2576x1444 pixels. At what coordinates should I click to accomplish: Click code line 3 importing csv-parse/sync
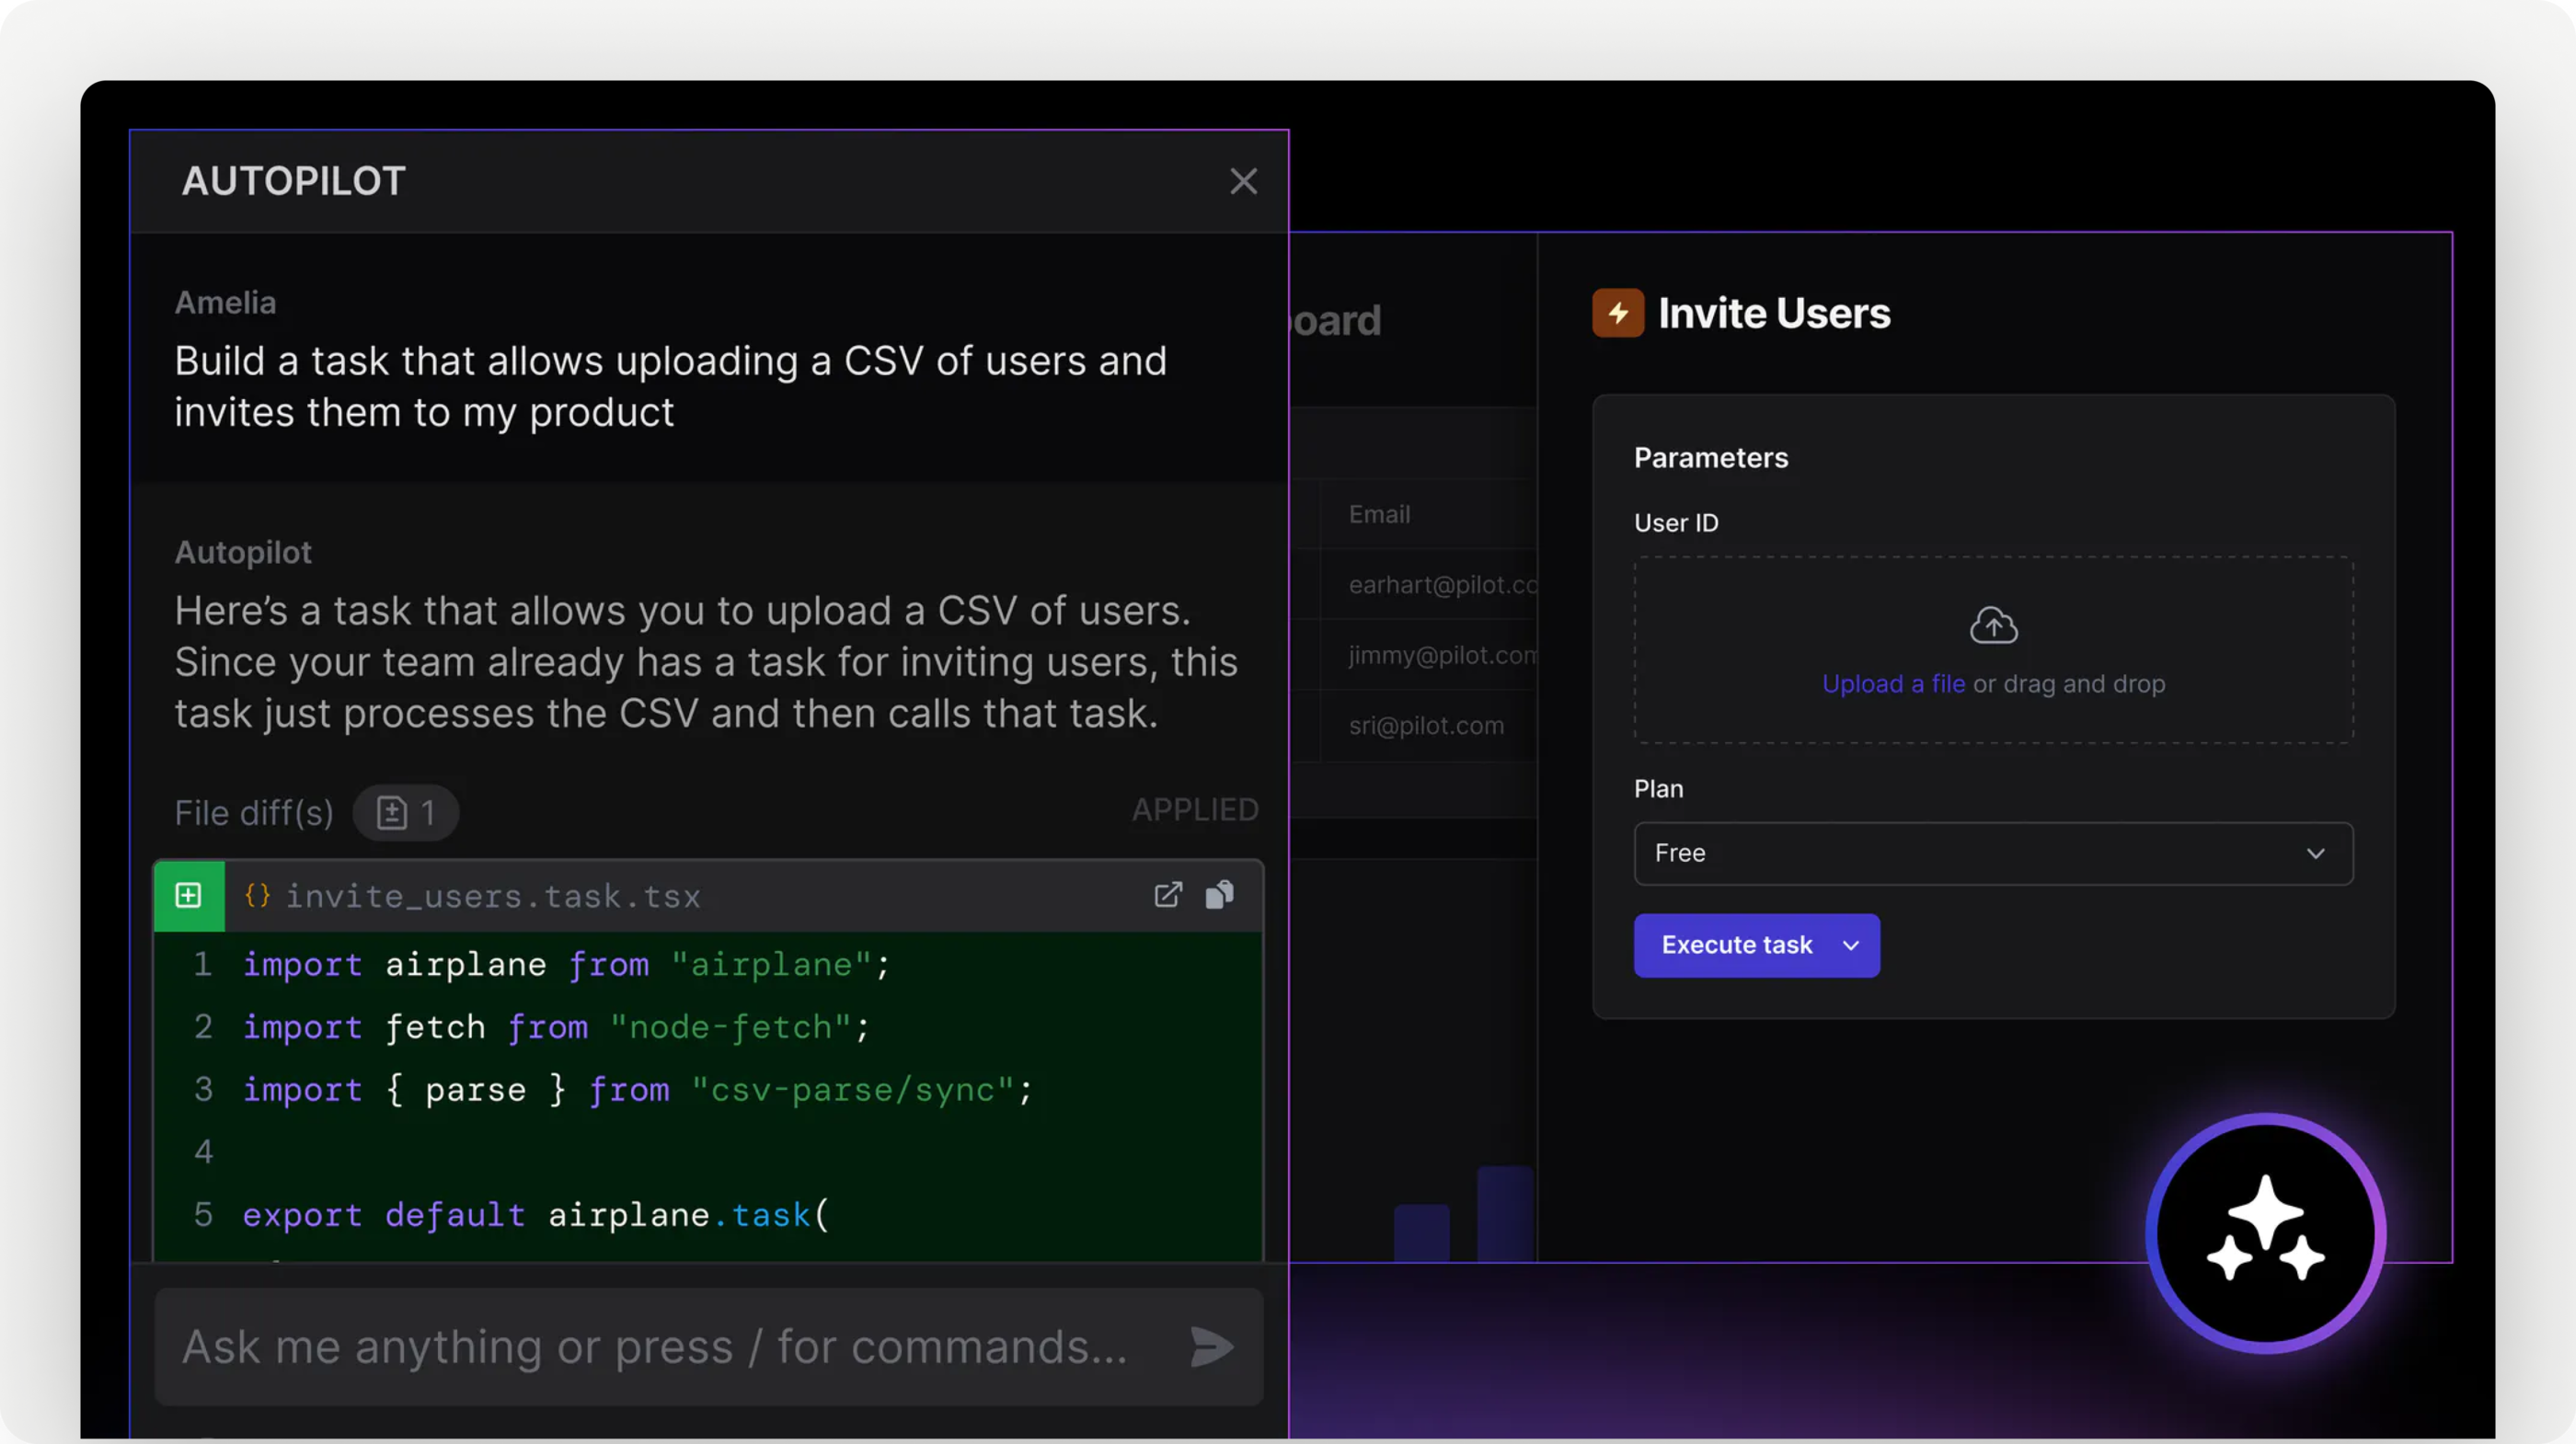637,1090
